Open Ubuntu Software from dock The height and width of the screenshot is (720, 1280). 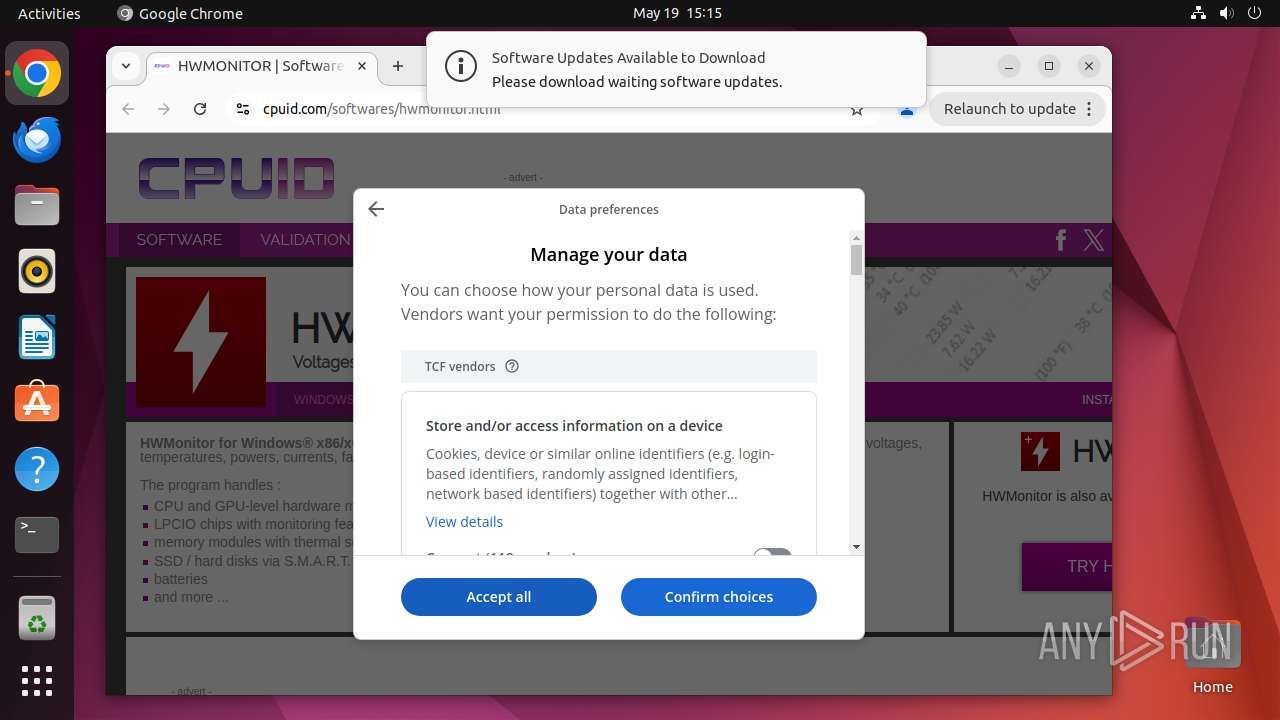click(x=37, y=404)
